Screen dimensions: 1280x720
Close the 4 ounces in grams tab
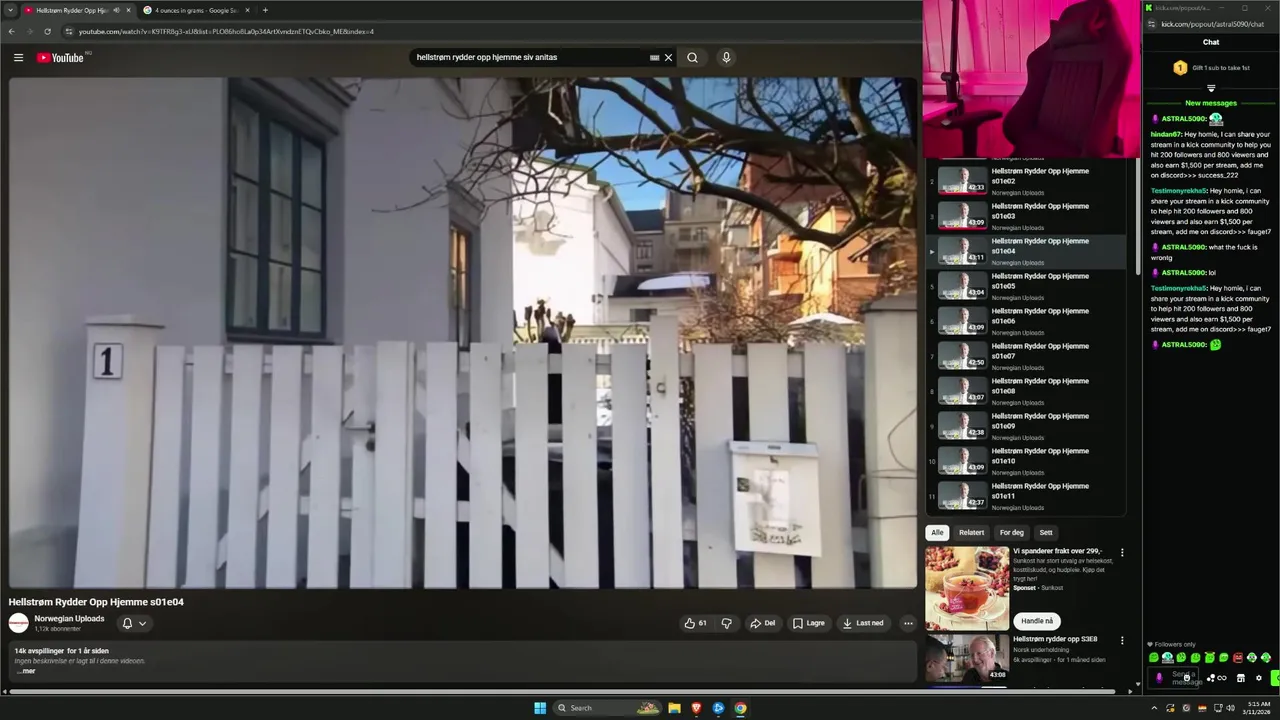point(247,10)
